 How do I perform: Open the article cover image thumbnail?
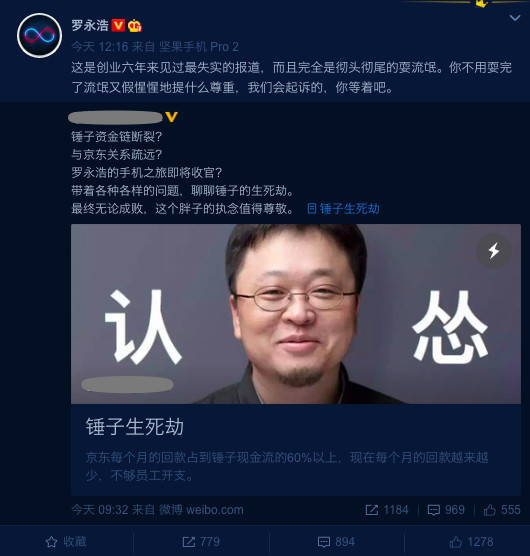pos(296,314)
